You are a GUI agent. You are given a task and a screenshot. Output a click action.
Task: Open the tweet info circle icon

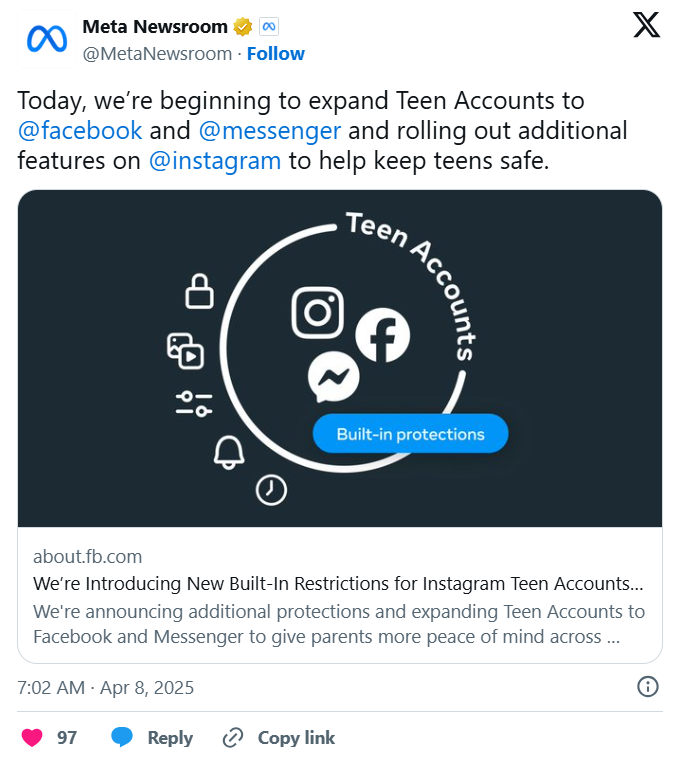click(647, 686)
